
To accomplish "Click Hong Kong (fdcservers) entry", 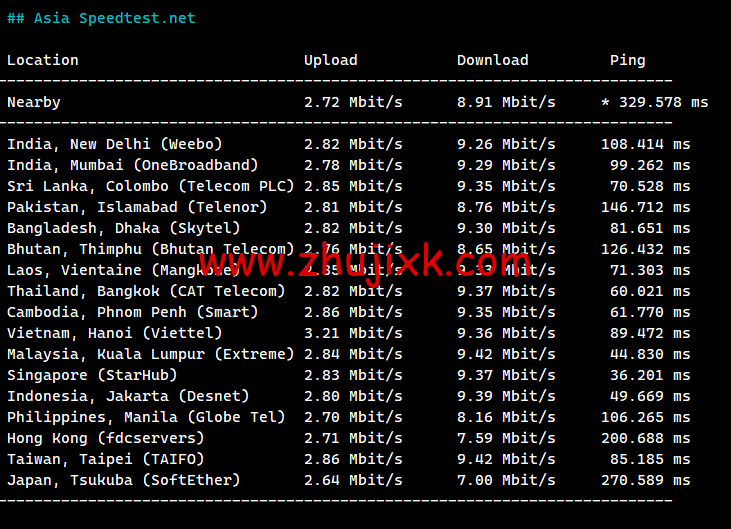I will (x=105, y=438).
